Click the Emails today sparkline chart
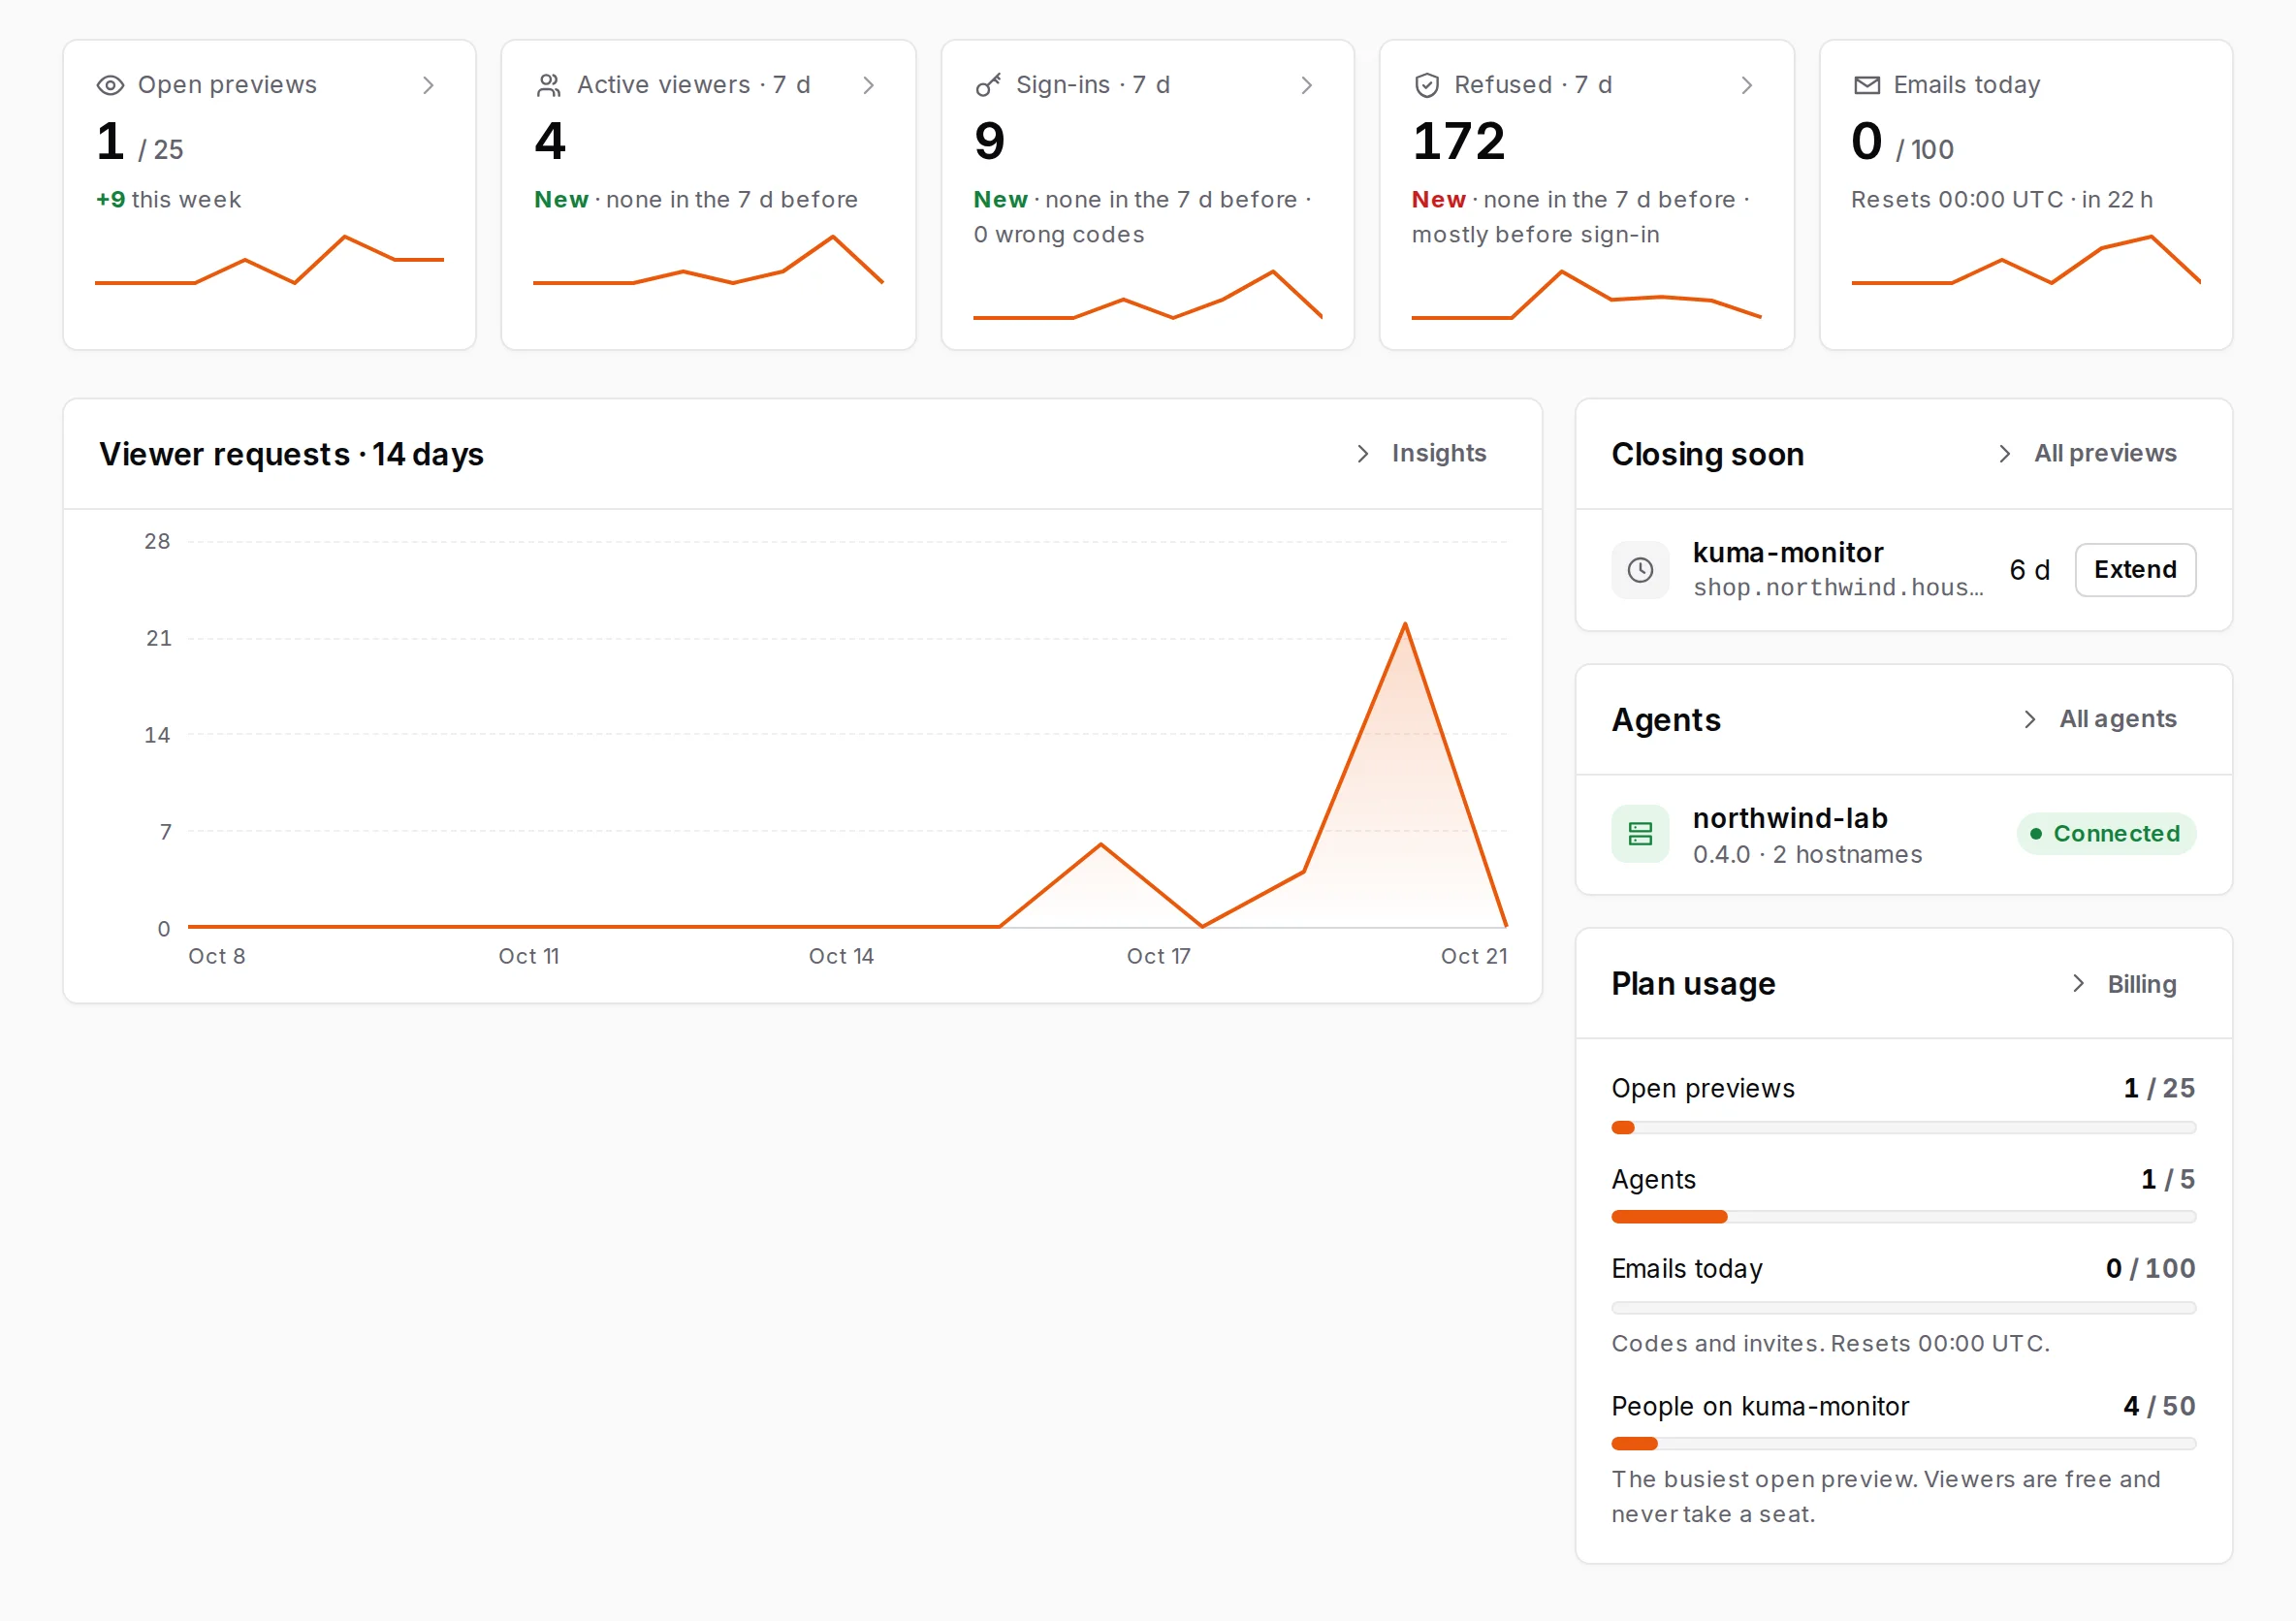This screenshot has width=2296, height=1621. [x=2026, y=260]
